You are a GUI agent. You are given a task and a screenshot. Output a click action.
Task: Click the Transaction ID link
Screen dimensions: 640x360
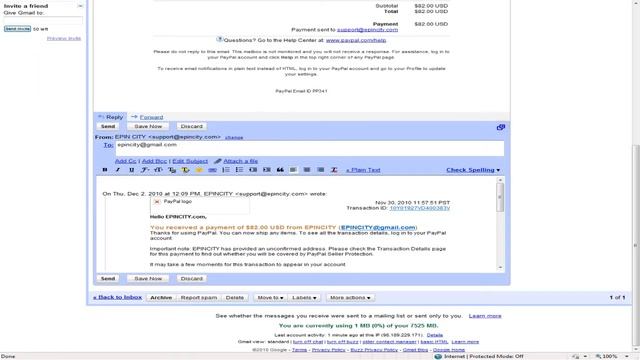pyautogui.click(x=420, y=208)
